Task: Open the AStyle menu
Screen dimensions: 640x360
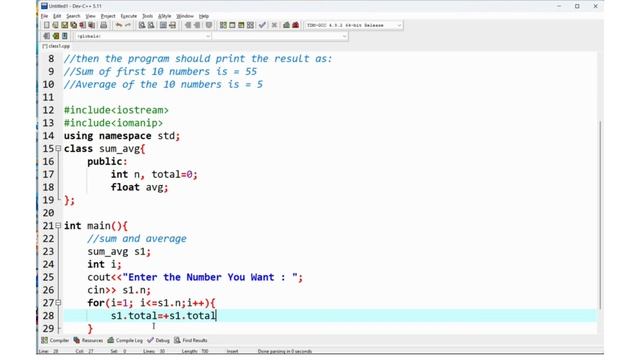Action: tap(164, 16)
